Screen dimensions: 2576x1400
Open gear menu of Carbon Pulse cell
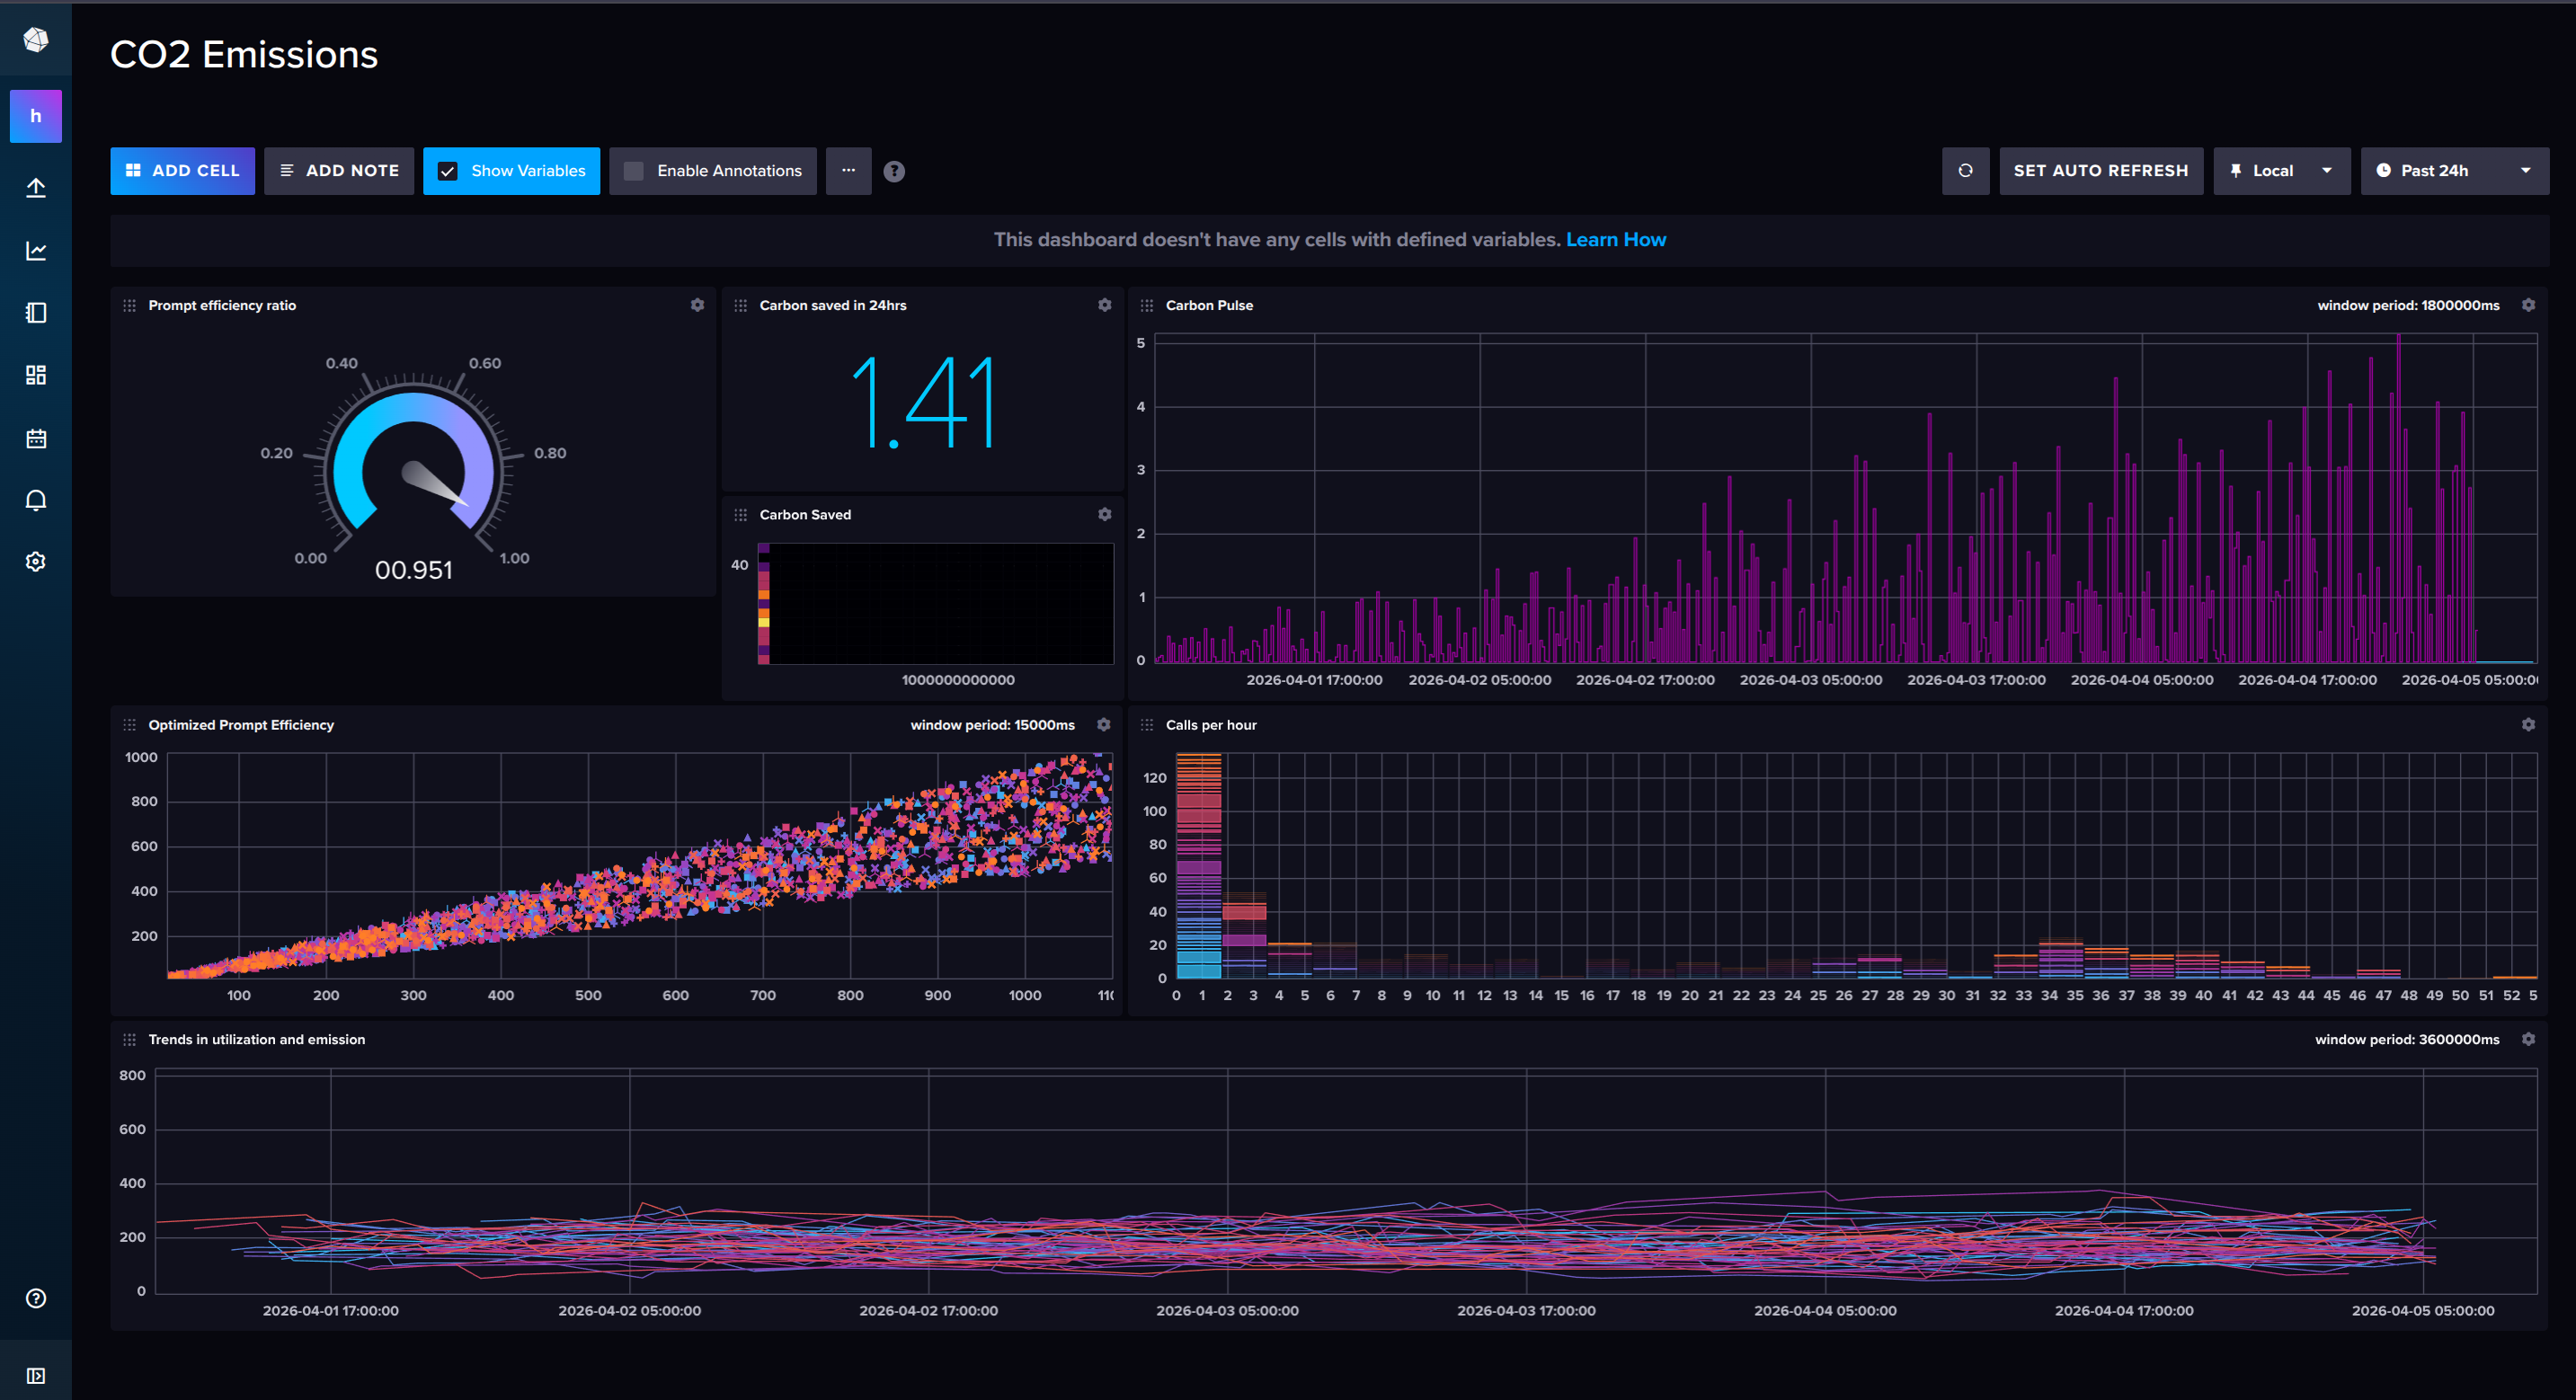[2528, 305]
